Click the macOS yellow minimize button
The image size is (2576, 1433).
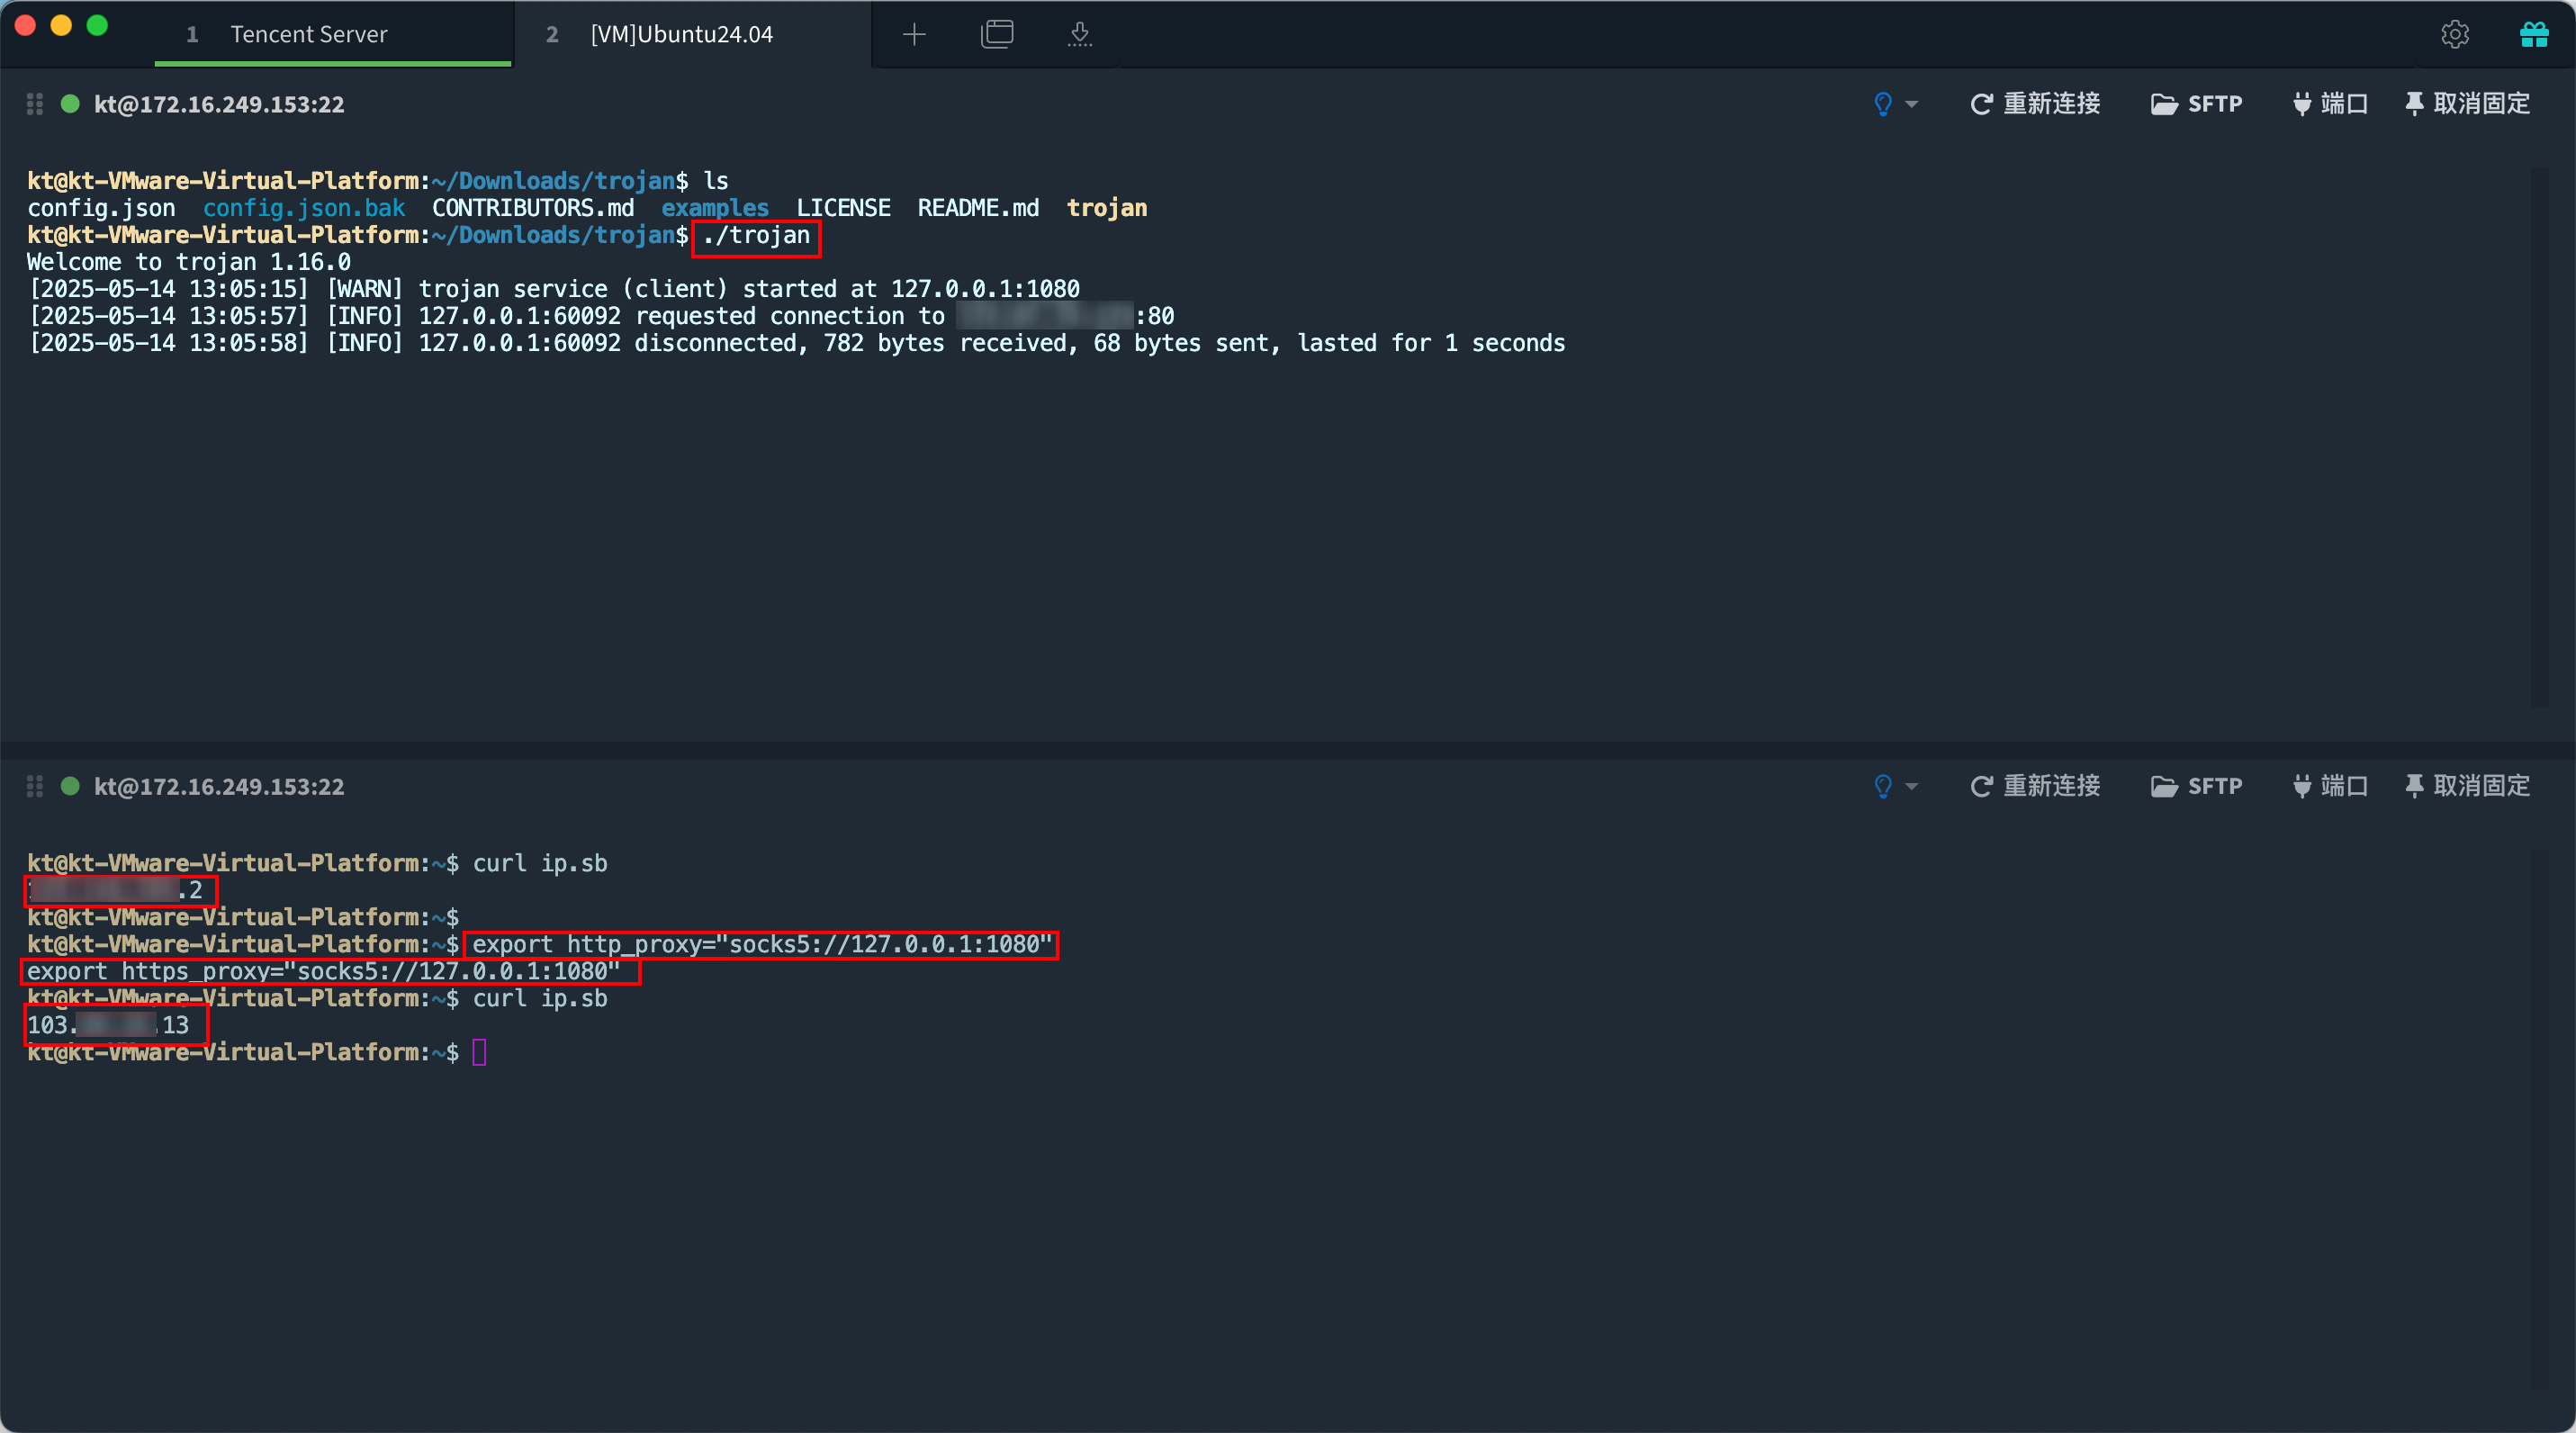click(61, 26)
